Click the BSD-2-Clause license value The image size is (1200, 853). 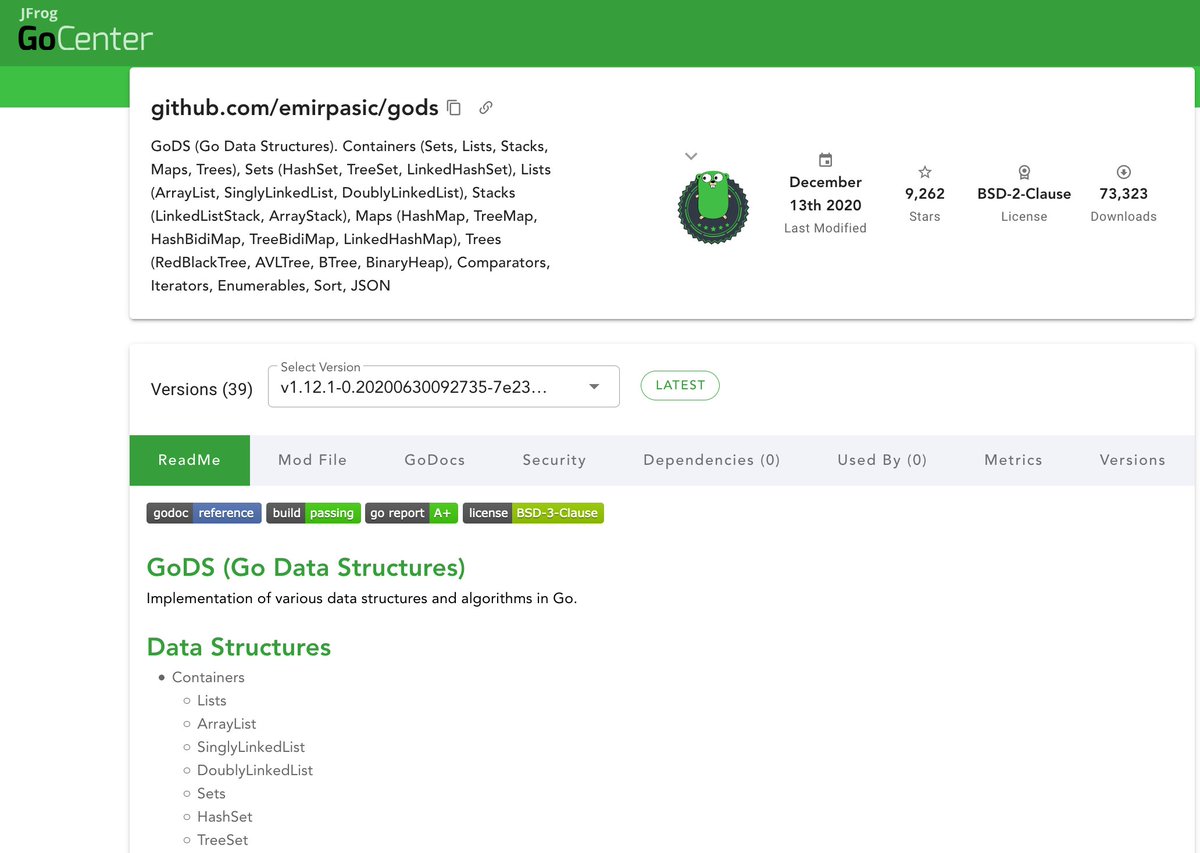tap(1024, 194)
